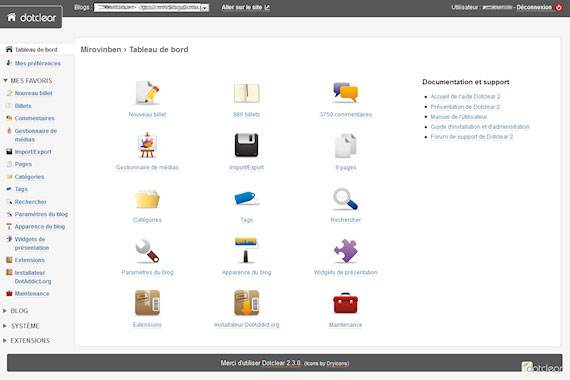Open the 886 billets notebook icon
Viewport: 570px width, 380px height.
(x=246, y=93)
